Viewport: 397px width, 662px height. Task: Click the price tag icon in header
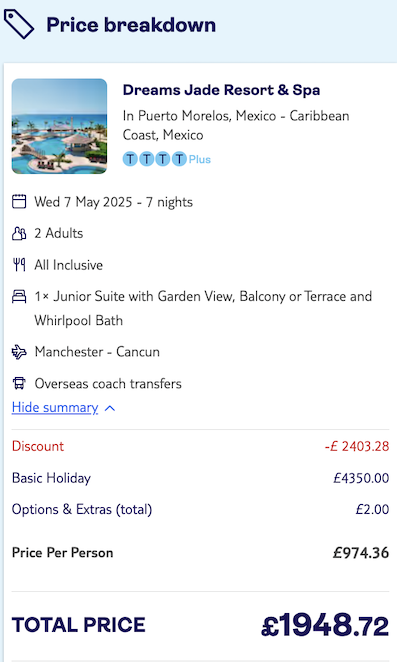click(19, 25)
